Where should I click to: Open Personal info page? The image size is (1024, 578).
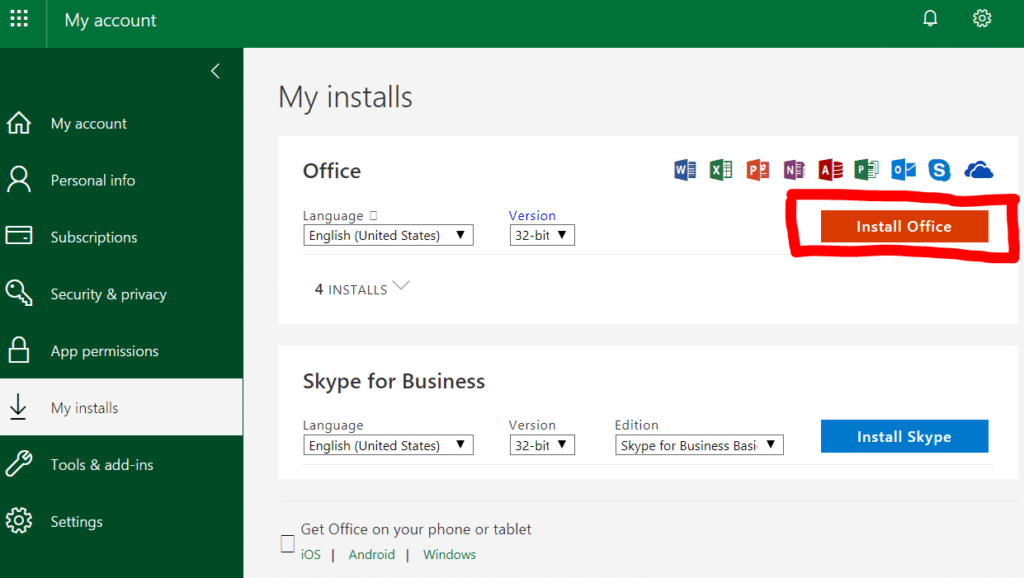(x=93, y=180)
